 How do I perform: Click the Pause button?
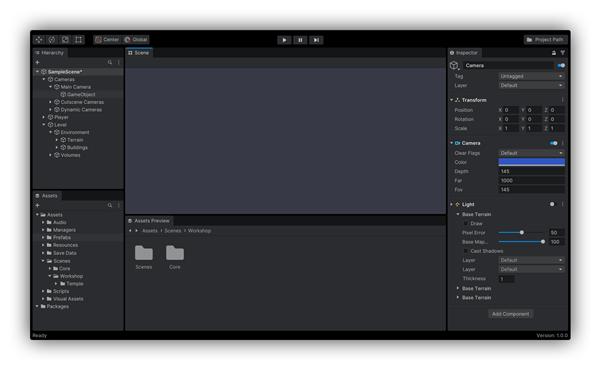click(300, 40)
